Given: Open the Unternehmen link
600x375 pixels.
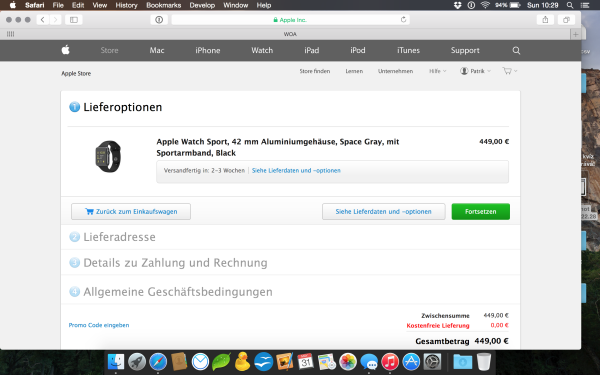Looking at the screenshot, I should pyautogui.click(x=395, y=71).
